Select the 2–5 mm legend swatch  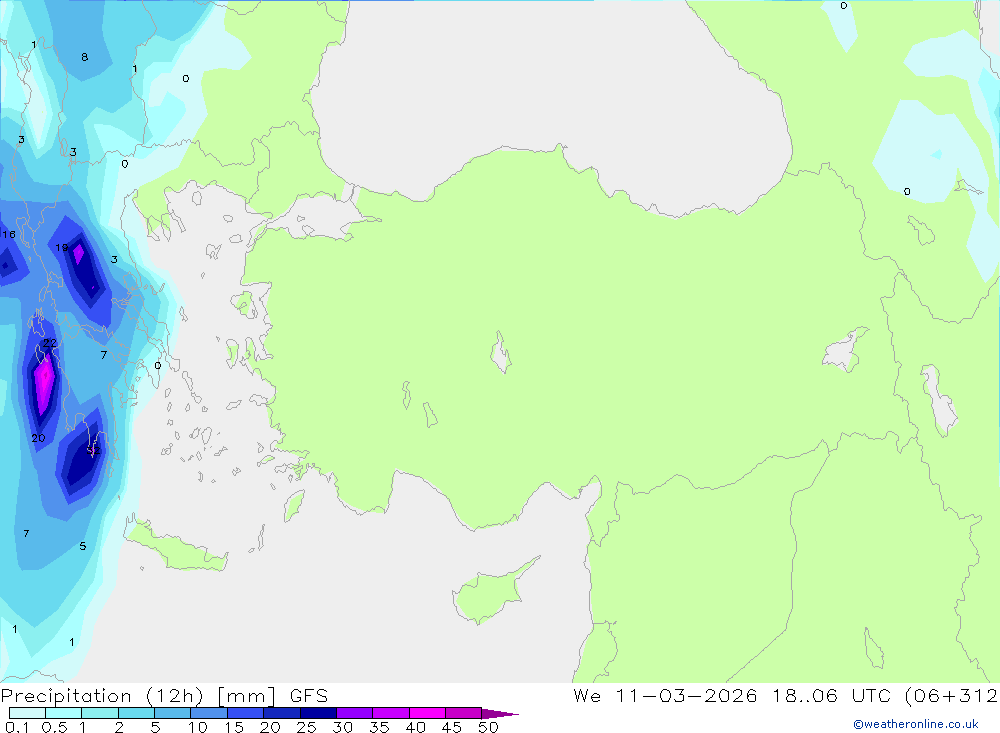click(136, 713)
